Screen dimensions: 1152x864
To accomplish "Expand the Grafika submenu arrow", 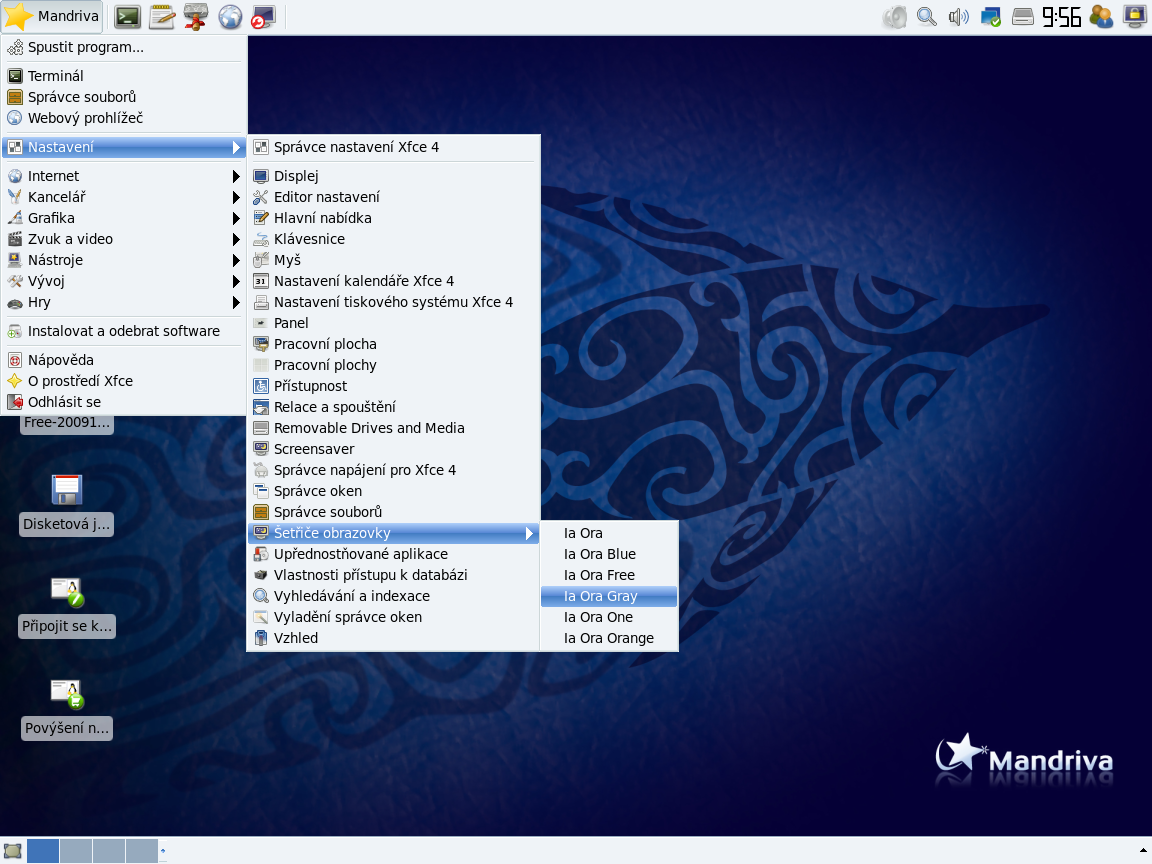I will (x=236, y=218).
